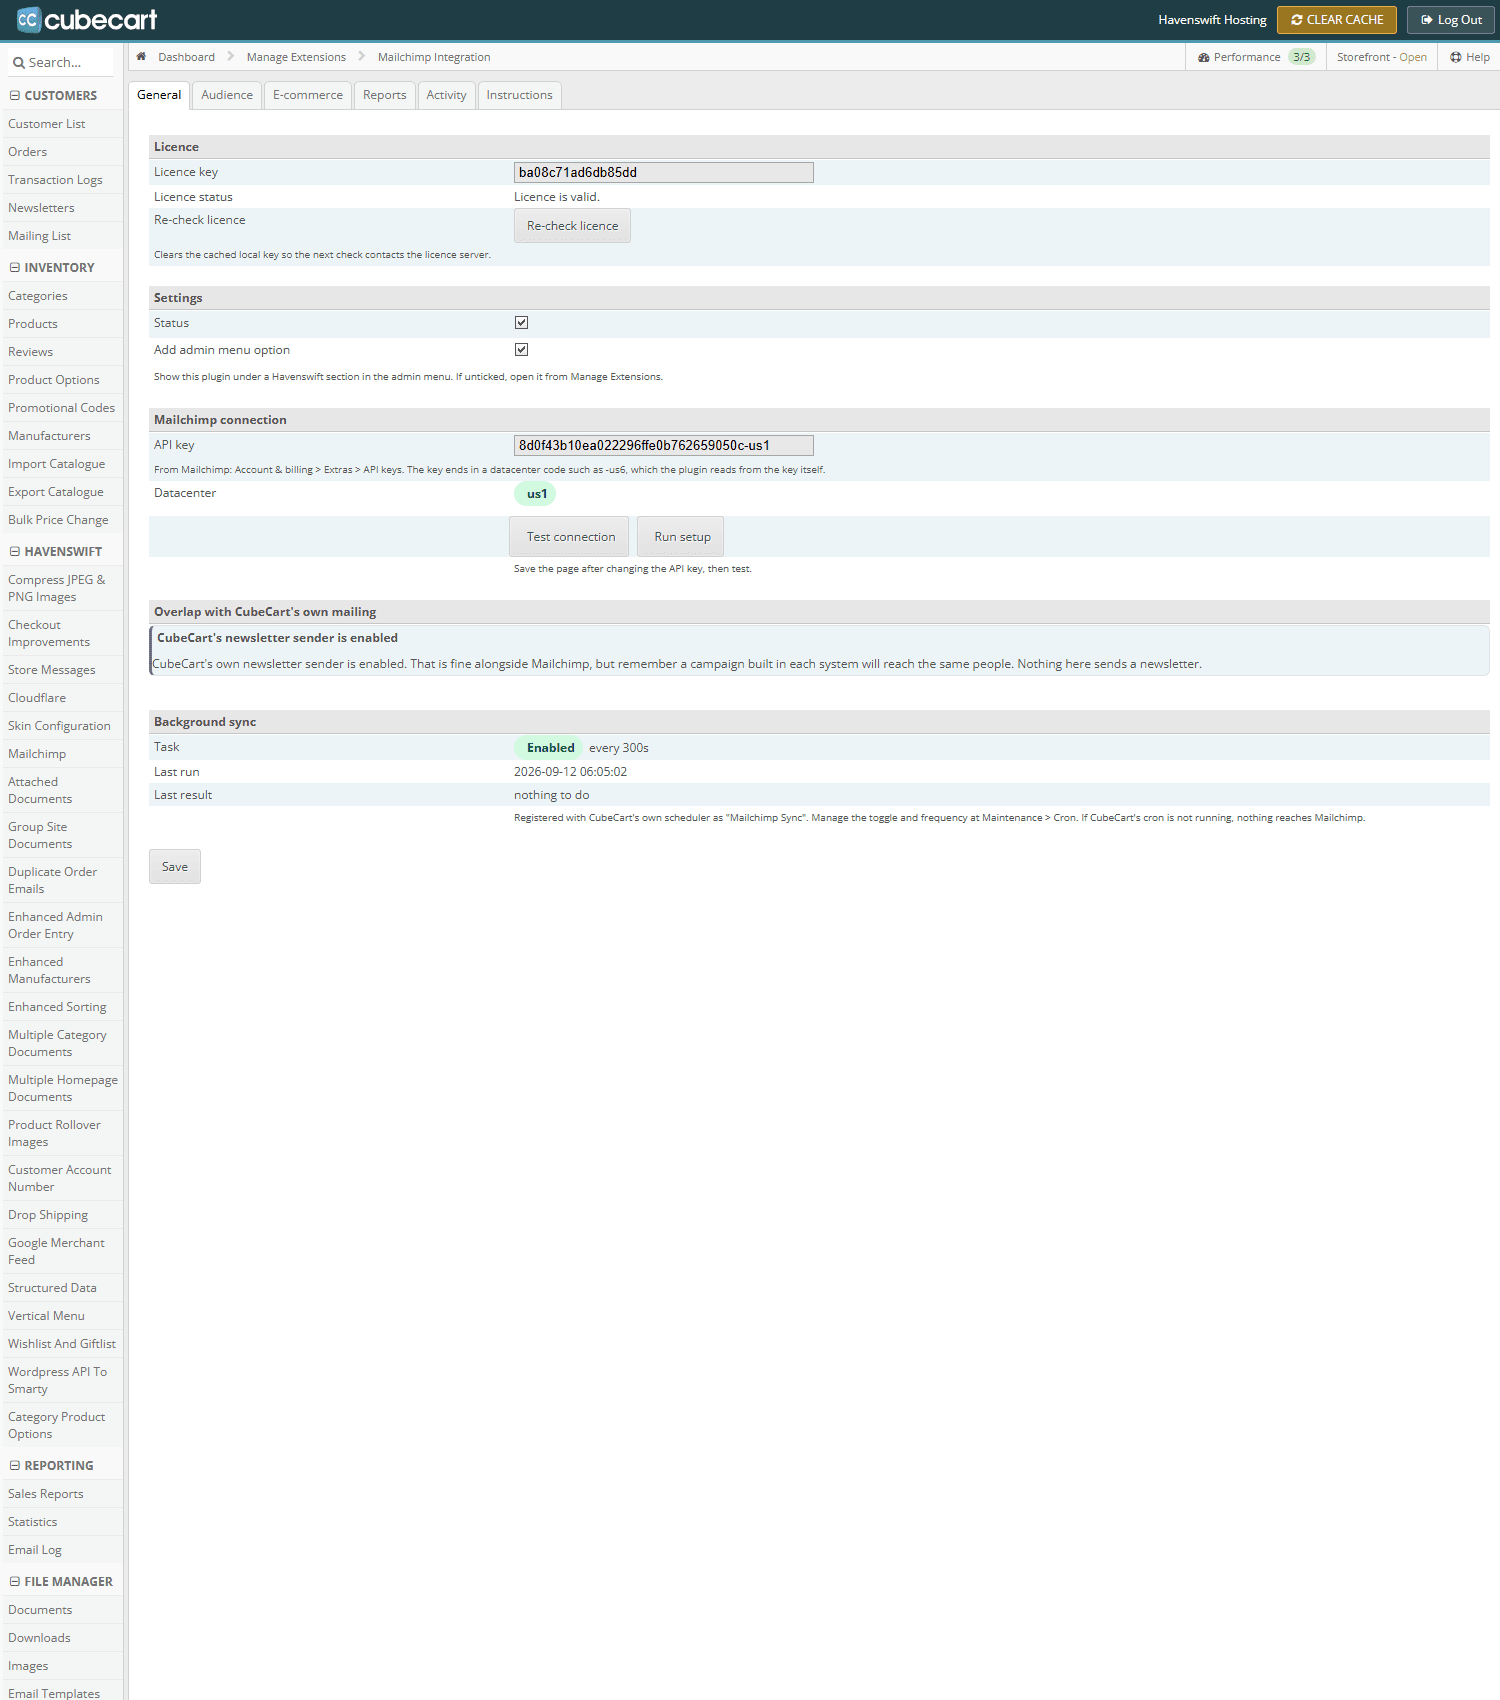Screen dimensions: 1500x1700
Task: Open the Instructions tab
Action: (x=519, y=95)
